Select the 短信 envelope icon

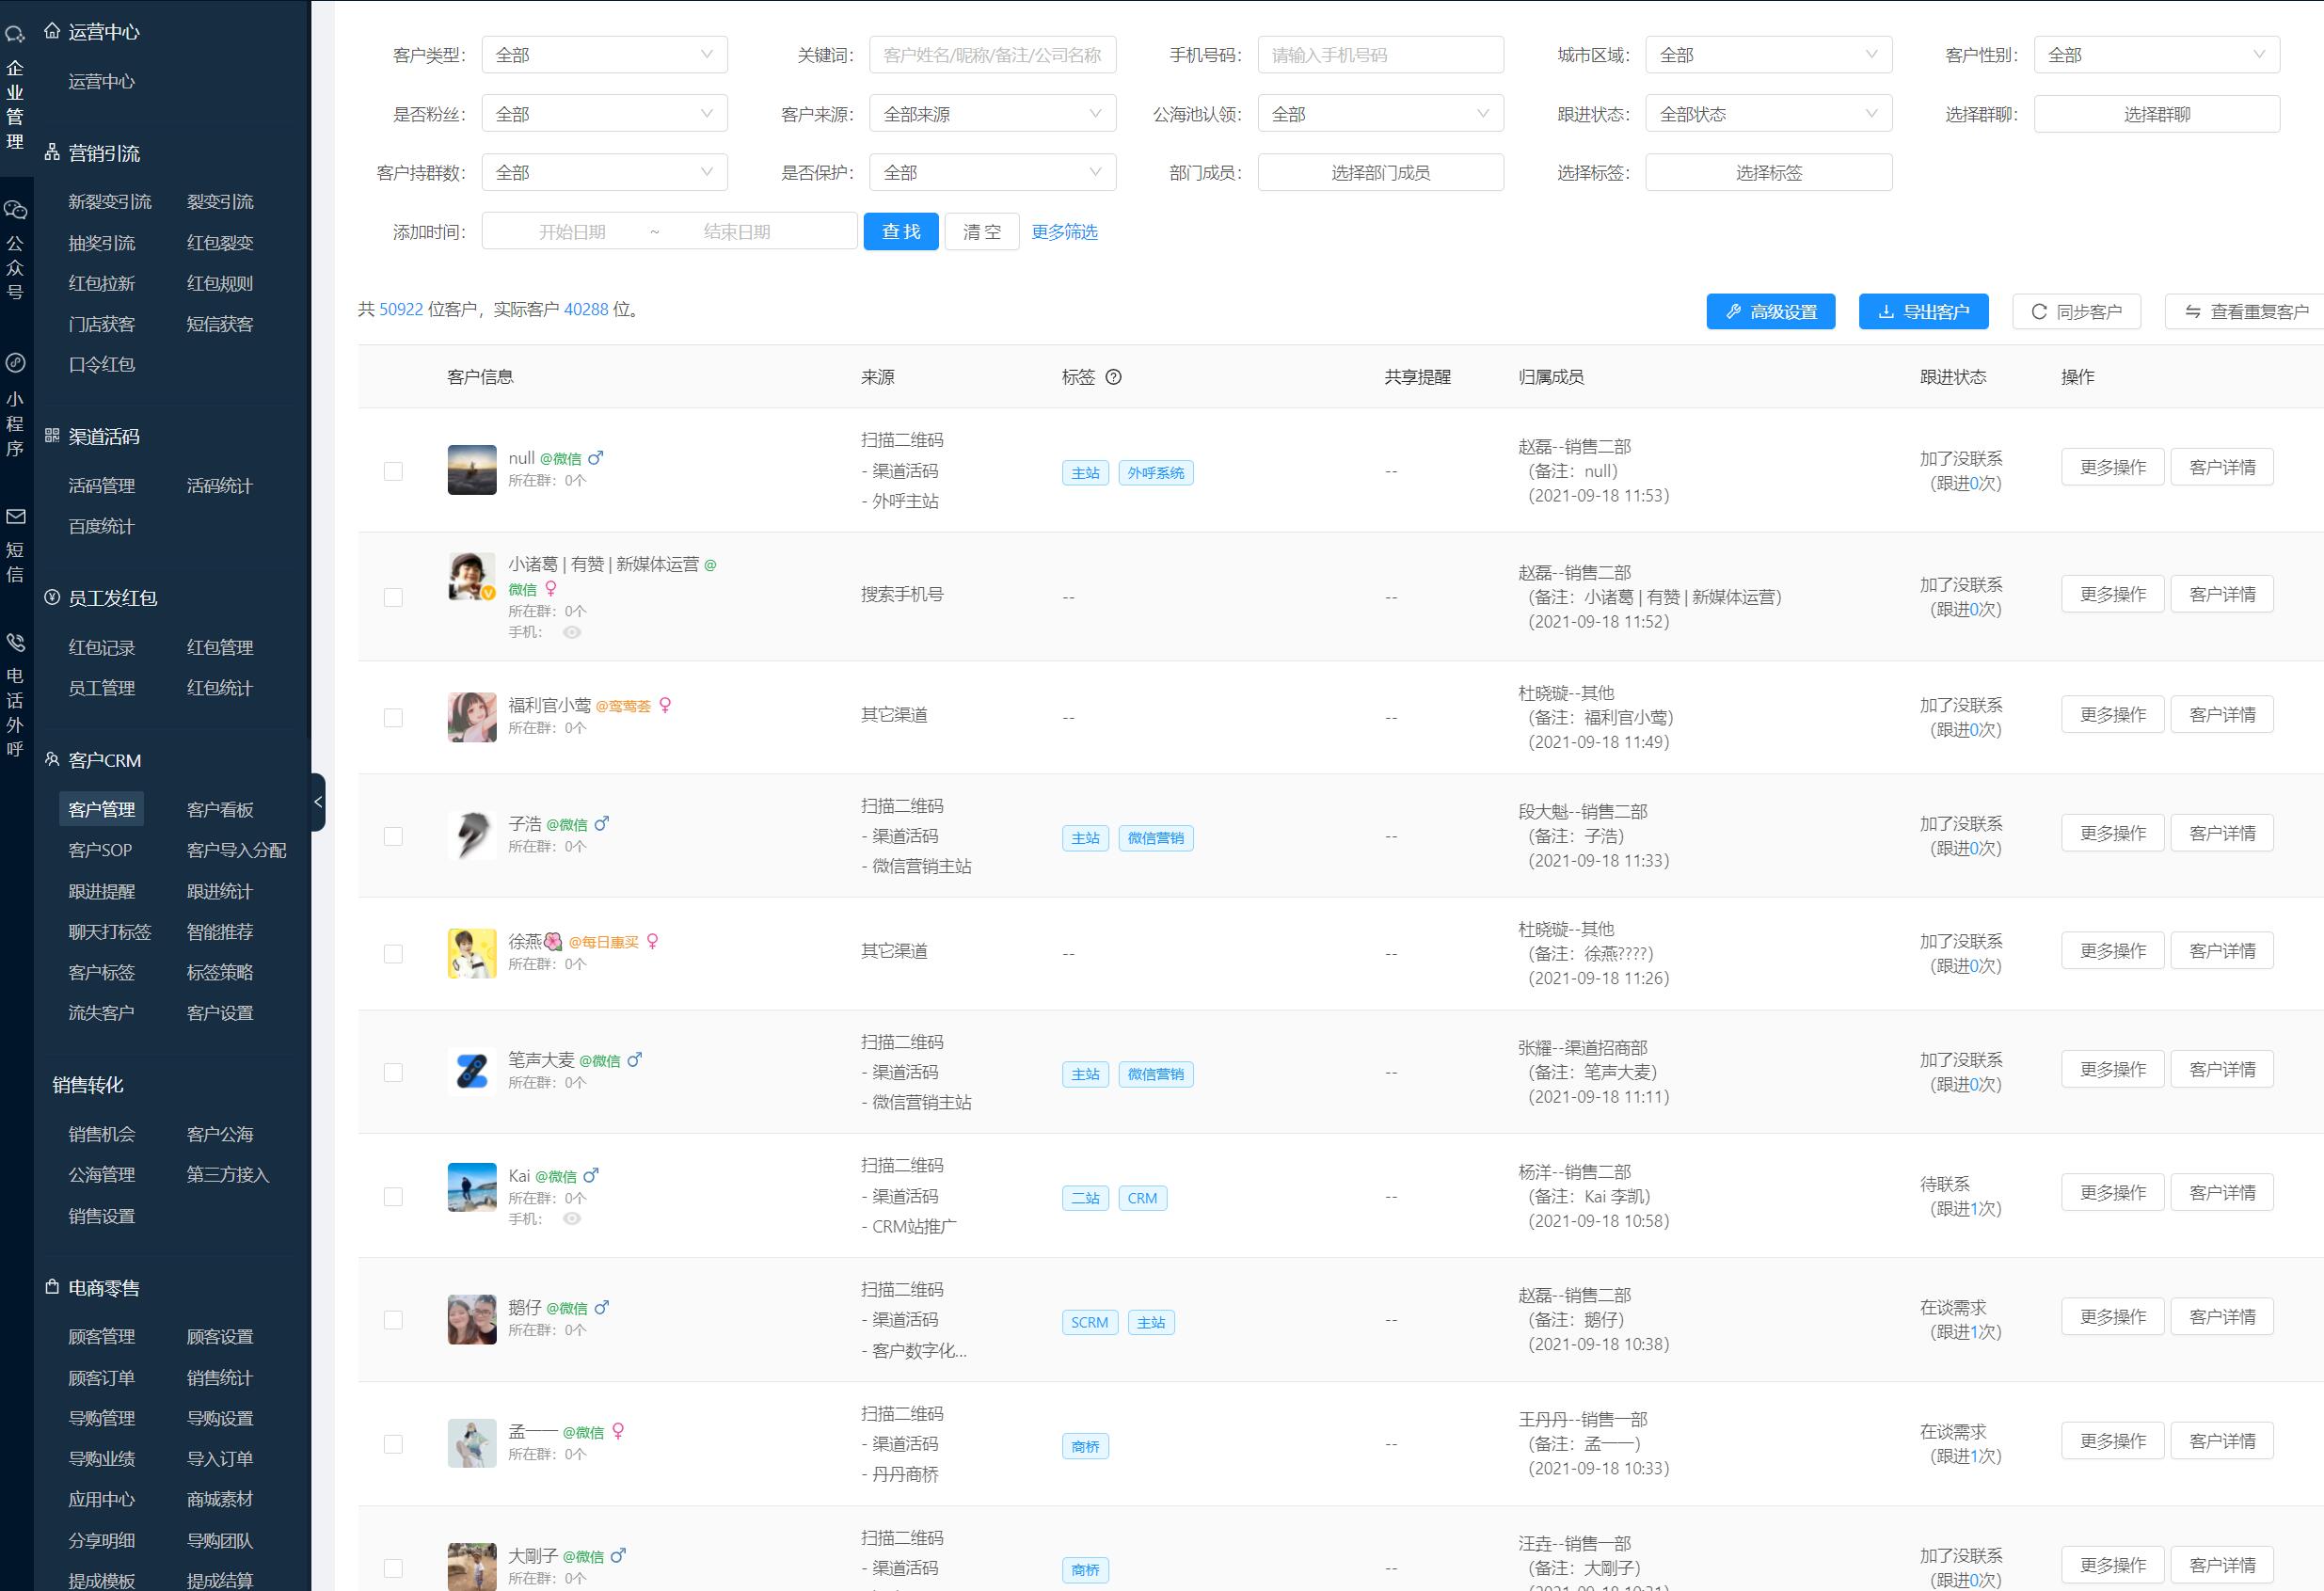click(x=15, y=517)
